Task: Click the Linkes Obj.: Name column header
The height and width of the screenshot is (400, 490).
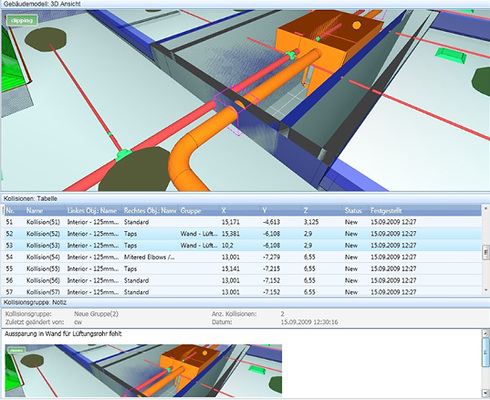Action: [93, 211]
